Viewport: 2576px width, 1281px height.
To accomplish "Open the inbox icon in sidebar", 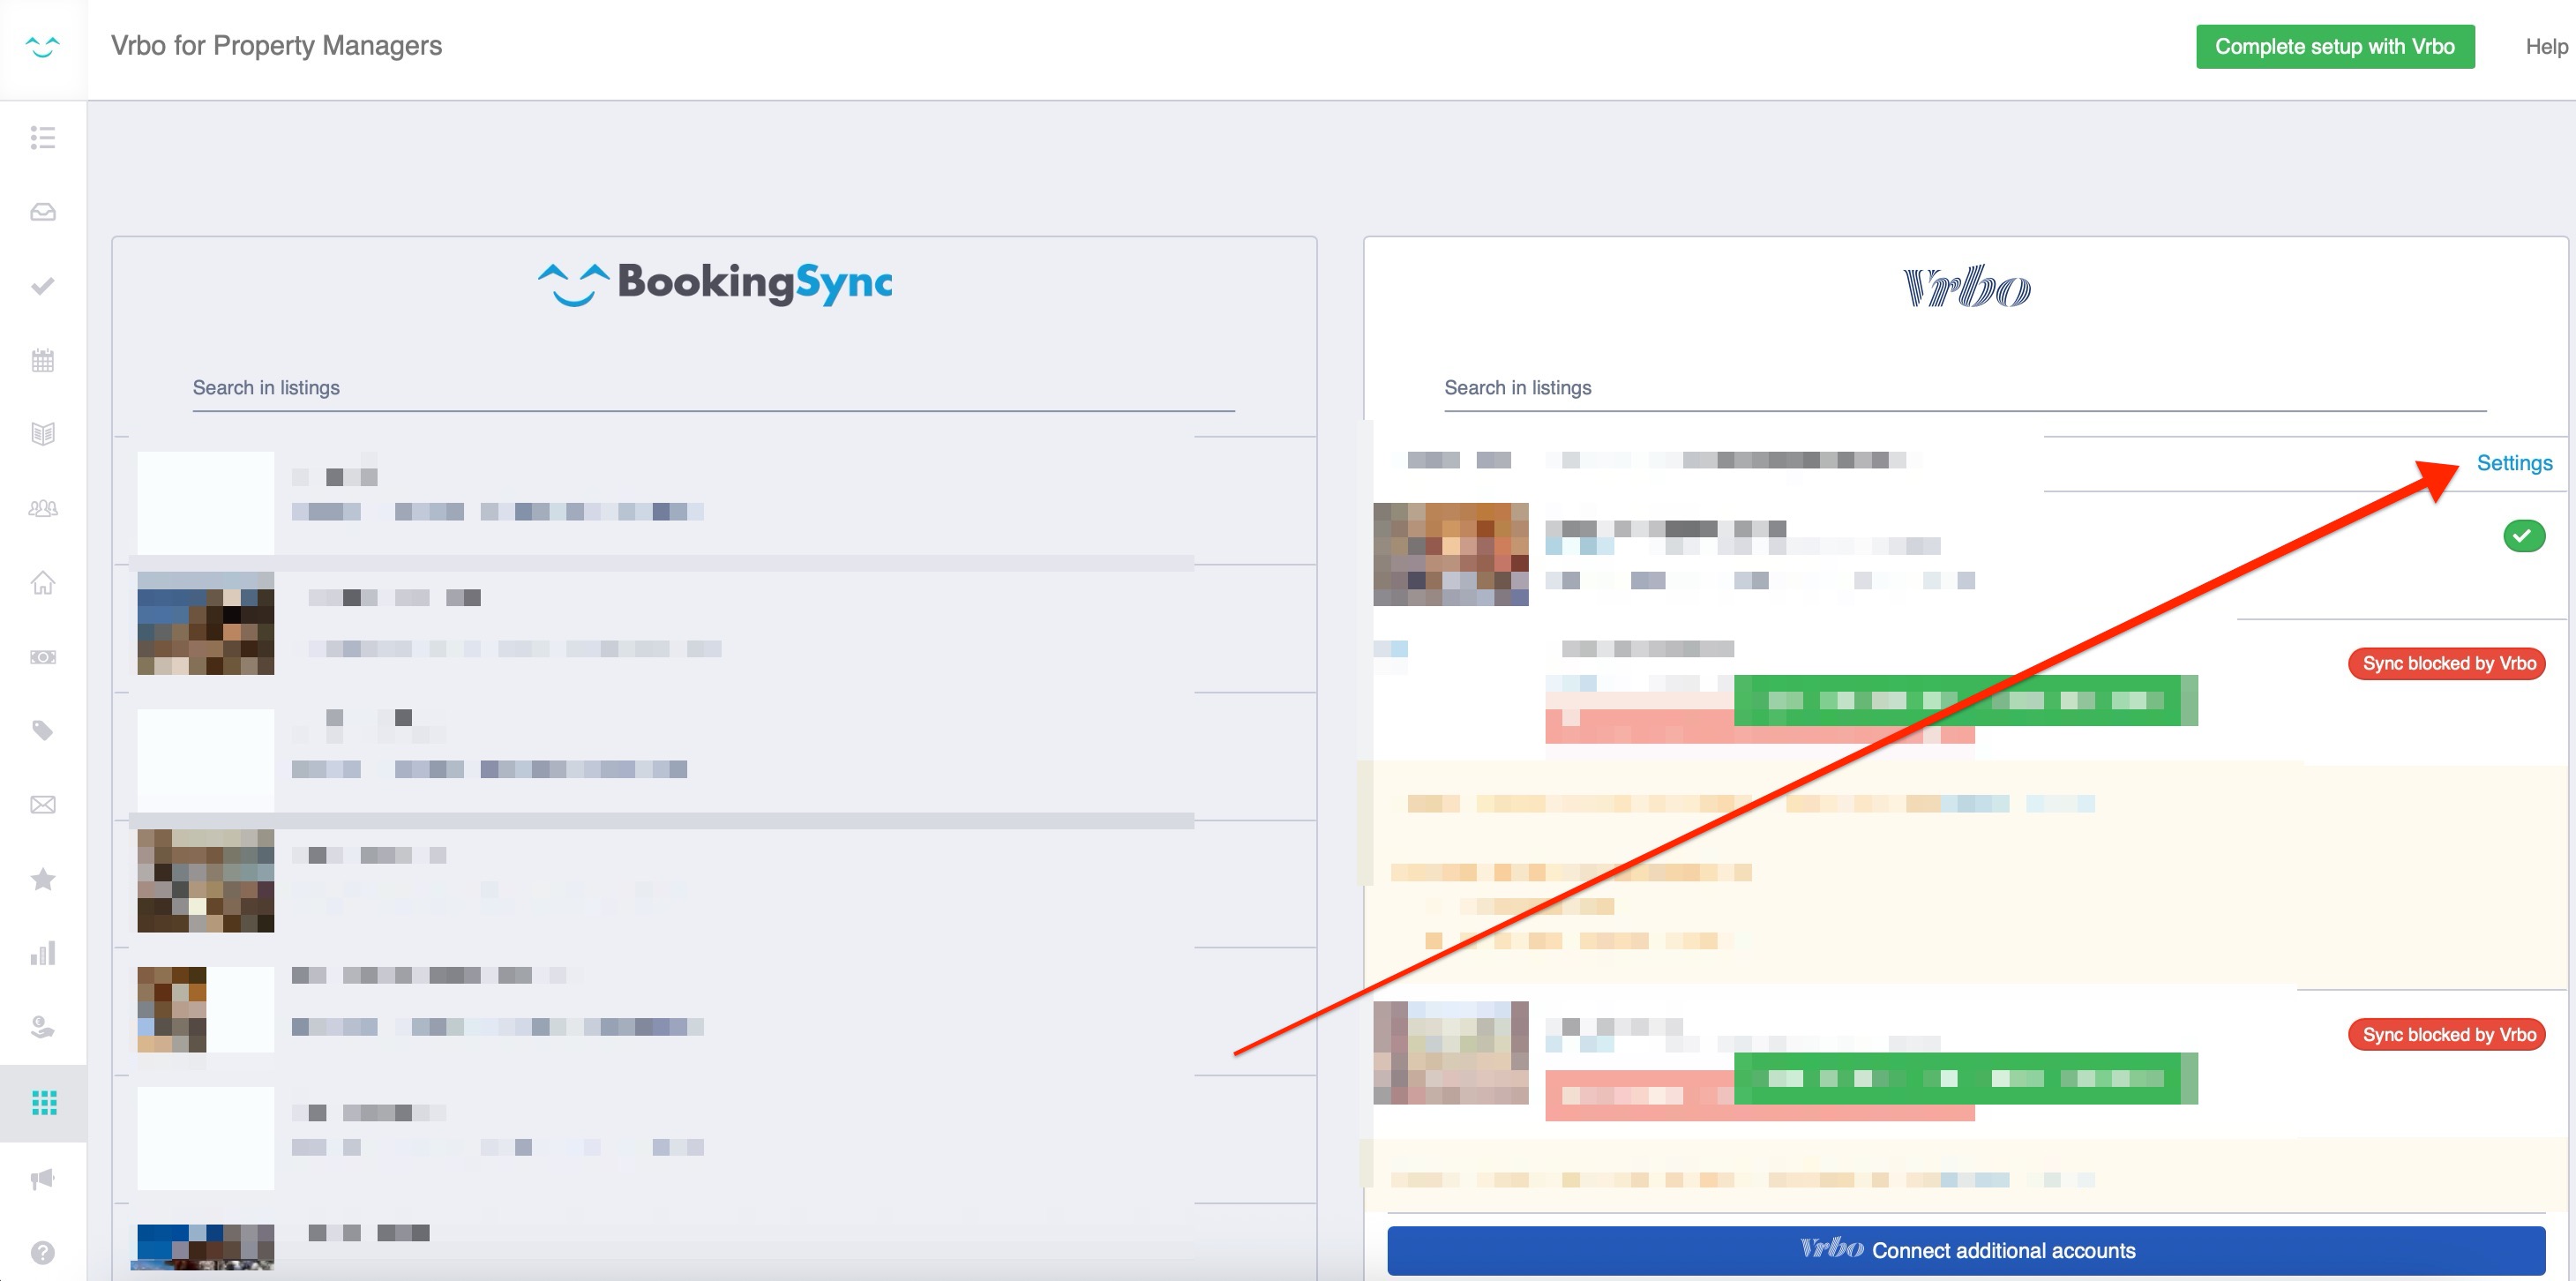I will pos(42,212).
